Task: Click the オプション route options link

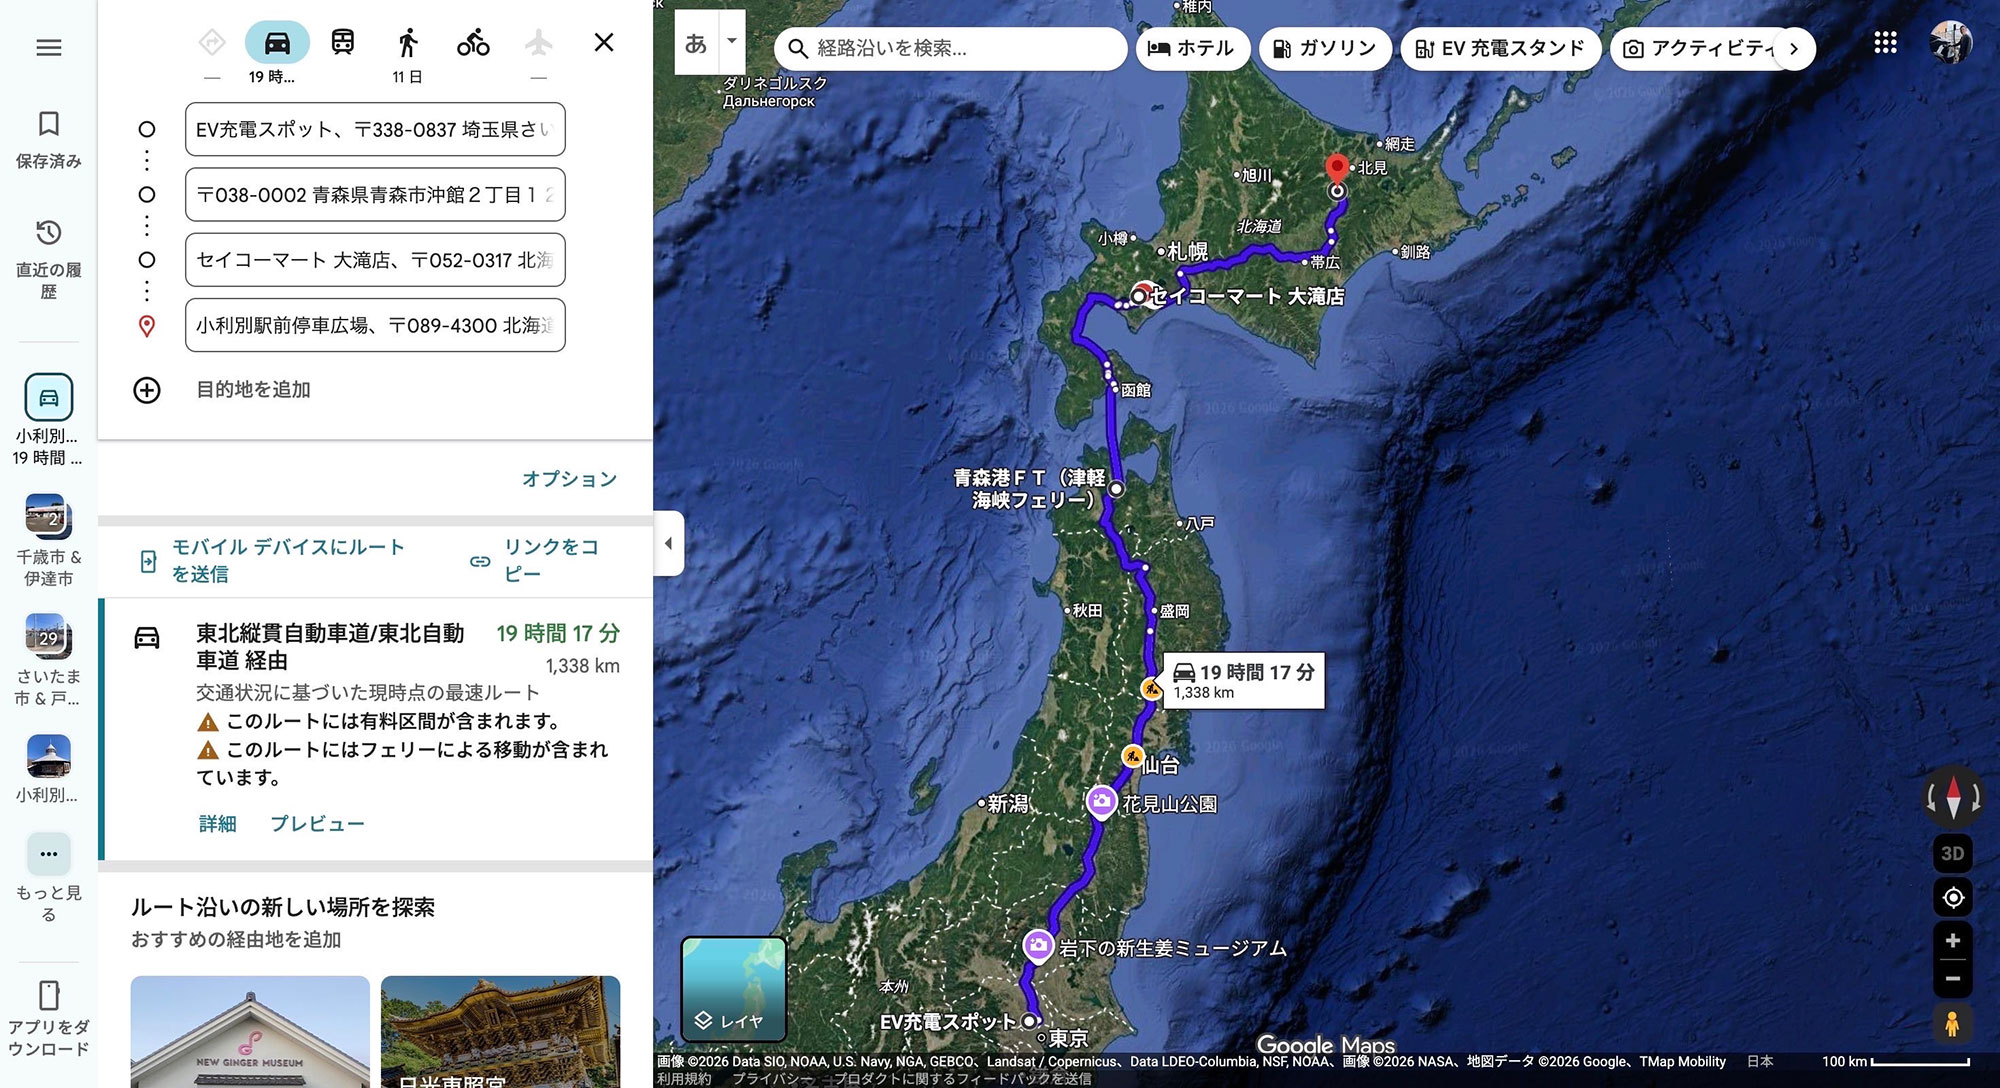Action: [x=569, y=479]
